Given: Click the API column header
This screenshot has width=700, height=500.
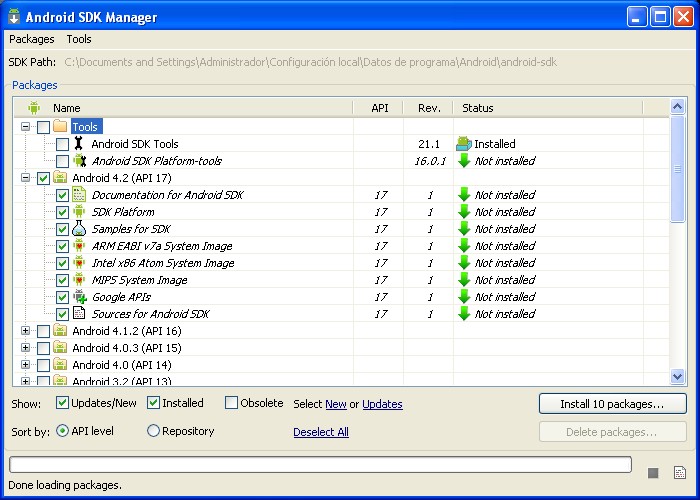Looking at the screenshot, I should click(x=379, y=108).
